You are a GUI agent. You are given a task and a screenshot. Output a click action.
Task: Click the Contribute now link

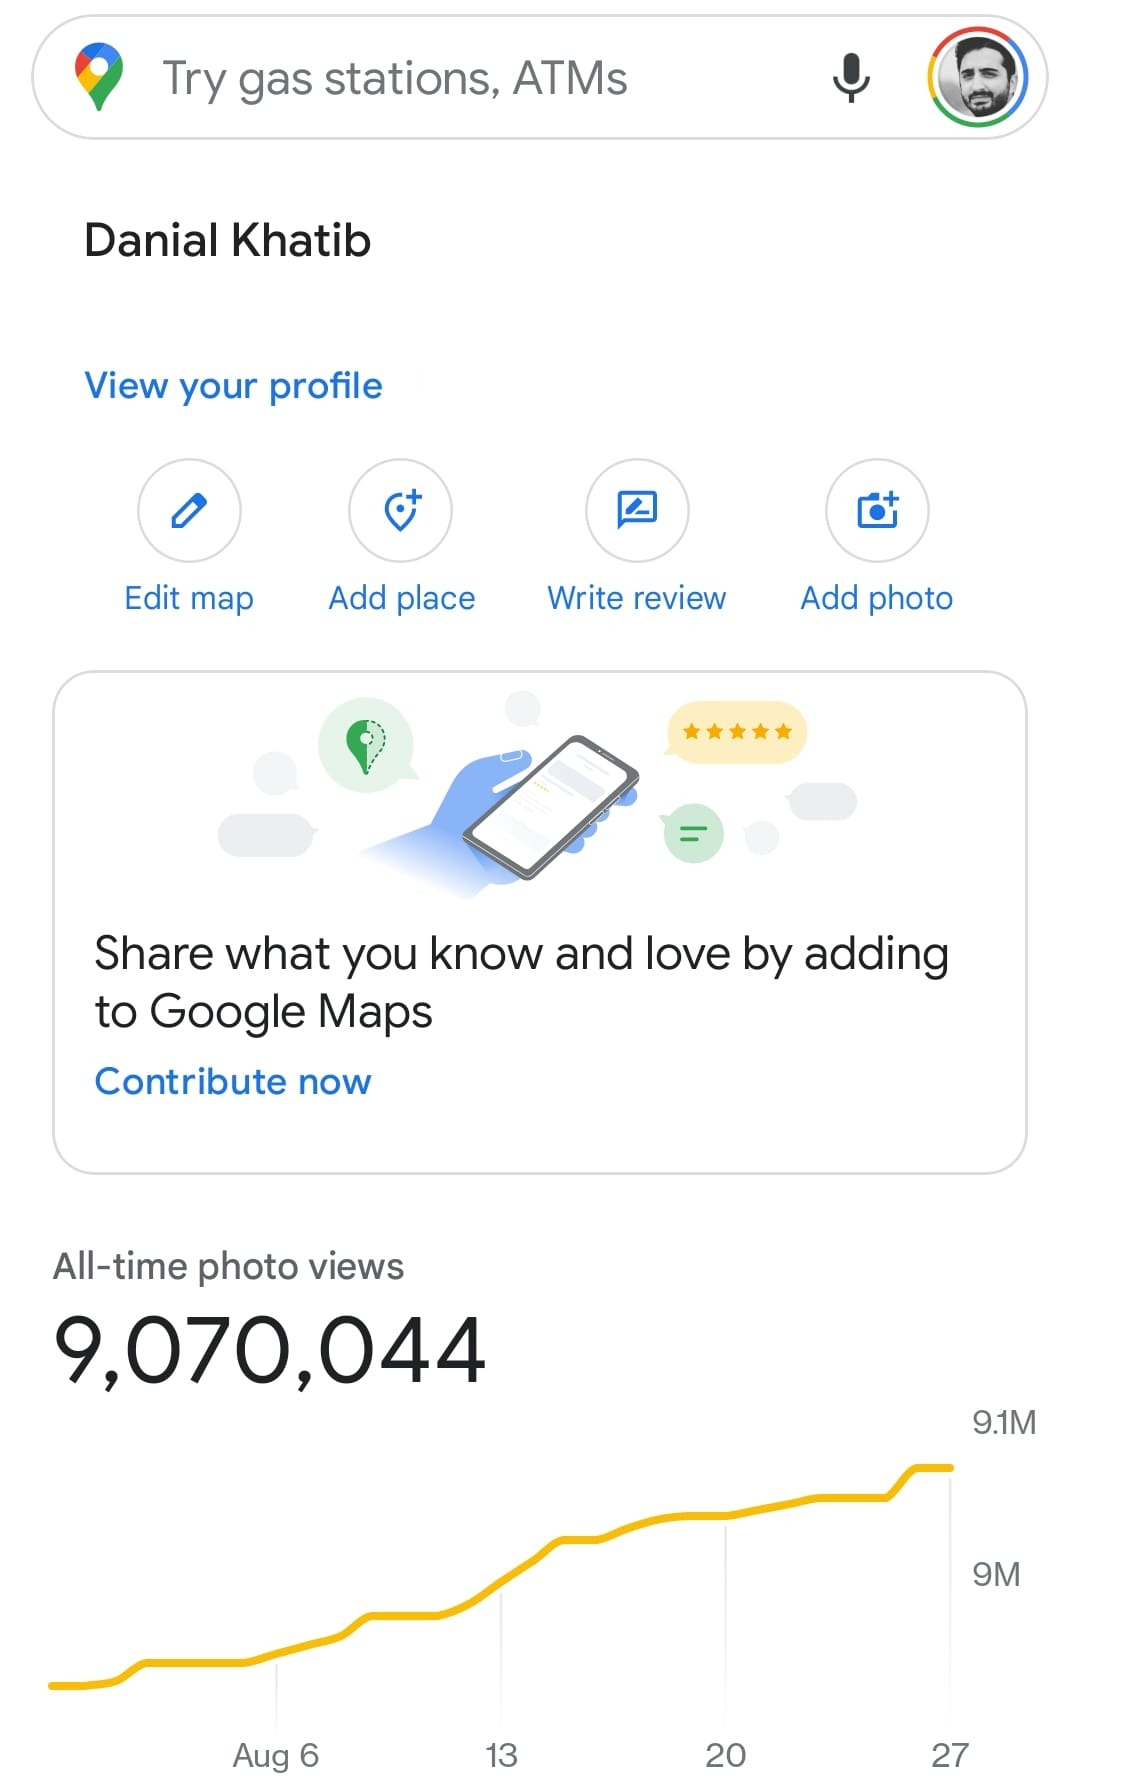click(x=233, y=1081)
